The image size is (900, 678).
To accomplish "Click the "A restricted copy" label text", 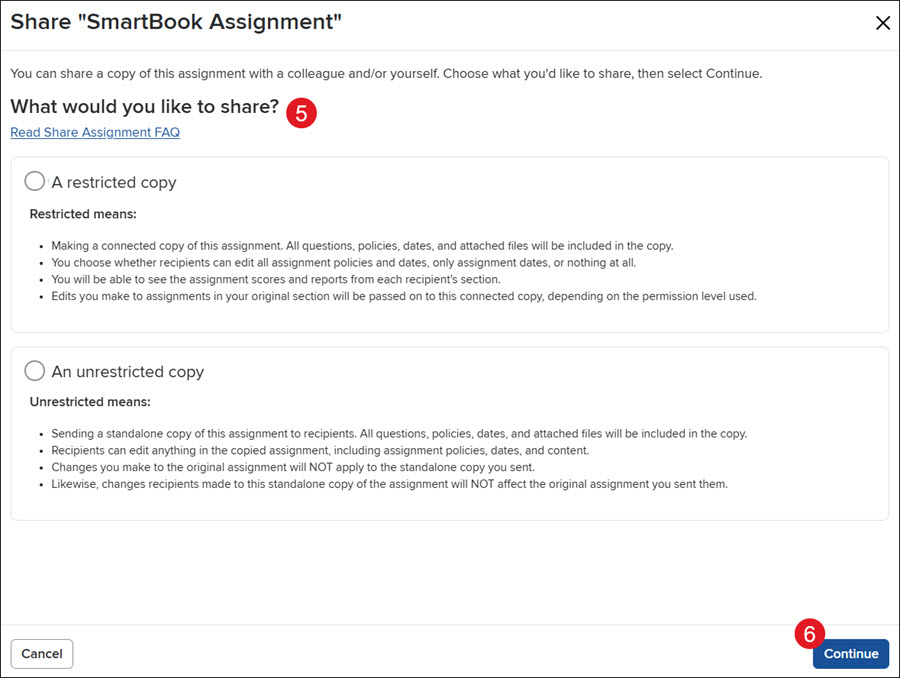I will click(x=114, y=182).
